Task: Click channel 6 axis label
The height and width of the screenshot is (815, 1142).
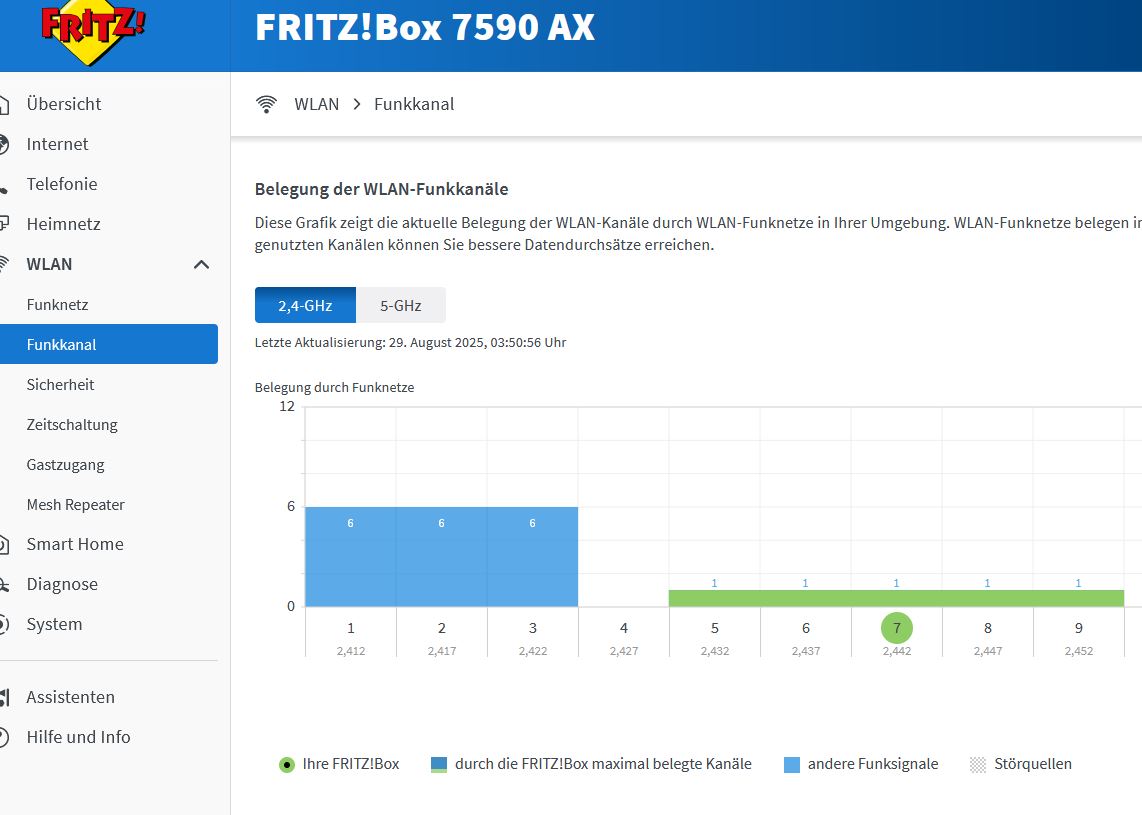Action: 806,628
